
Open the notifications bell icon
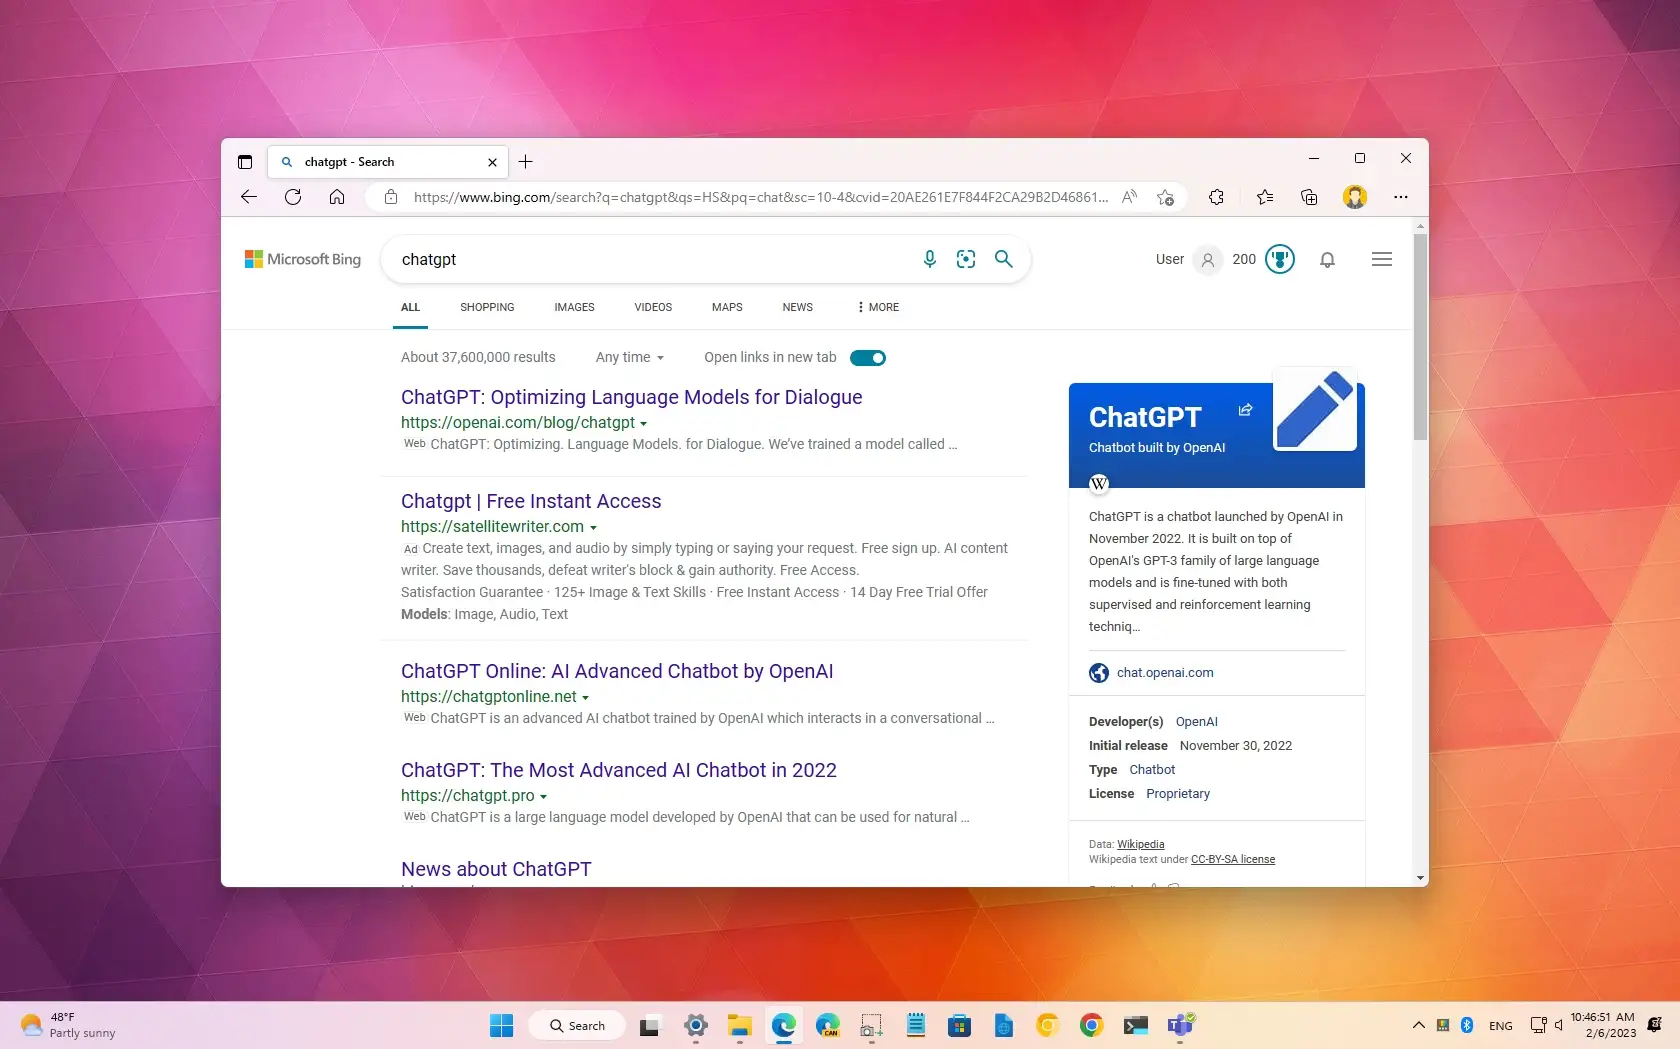pos(1327,260)
